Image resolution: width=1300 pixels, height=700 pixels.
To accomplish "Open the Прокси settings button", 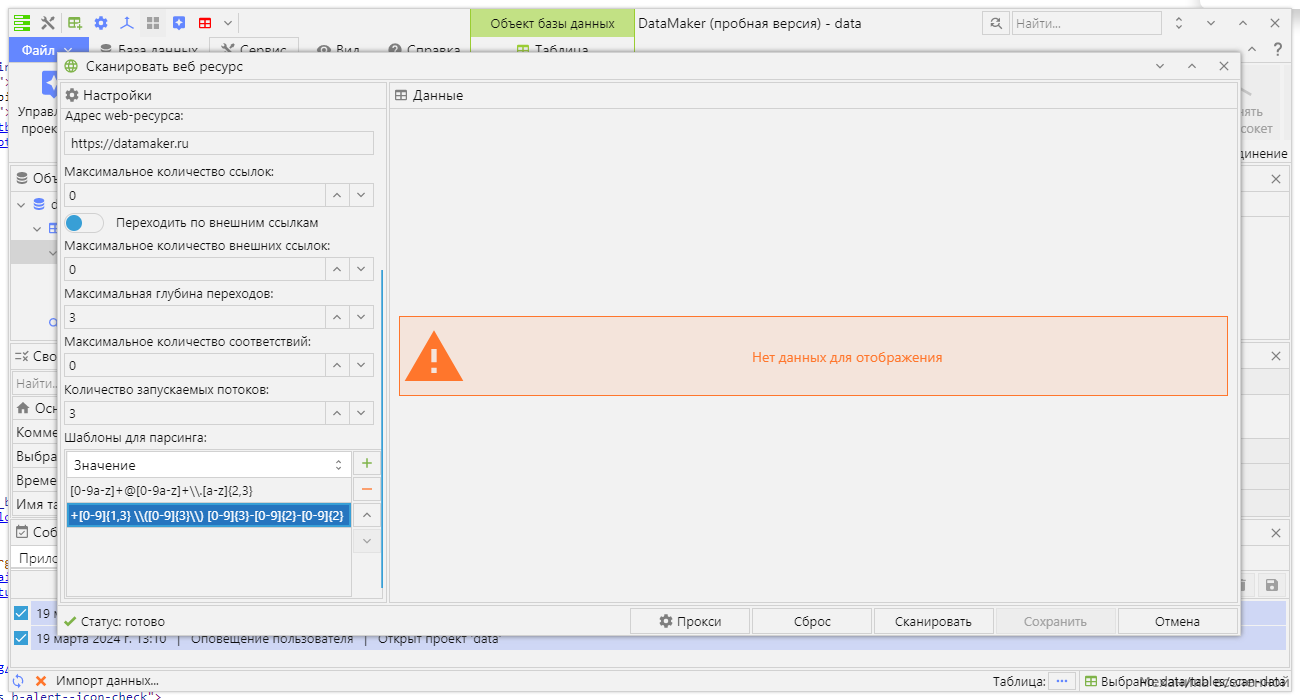I will 690,621.
